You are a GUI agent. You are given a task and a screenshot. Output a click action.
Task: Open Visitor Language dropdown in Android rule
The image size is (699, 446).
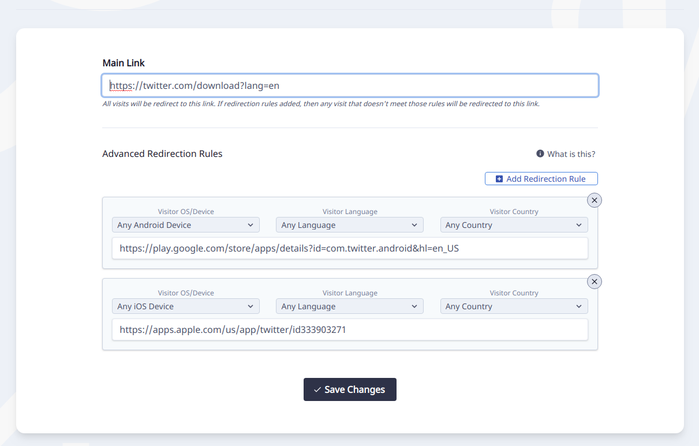(x=350, y=225)
